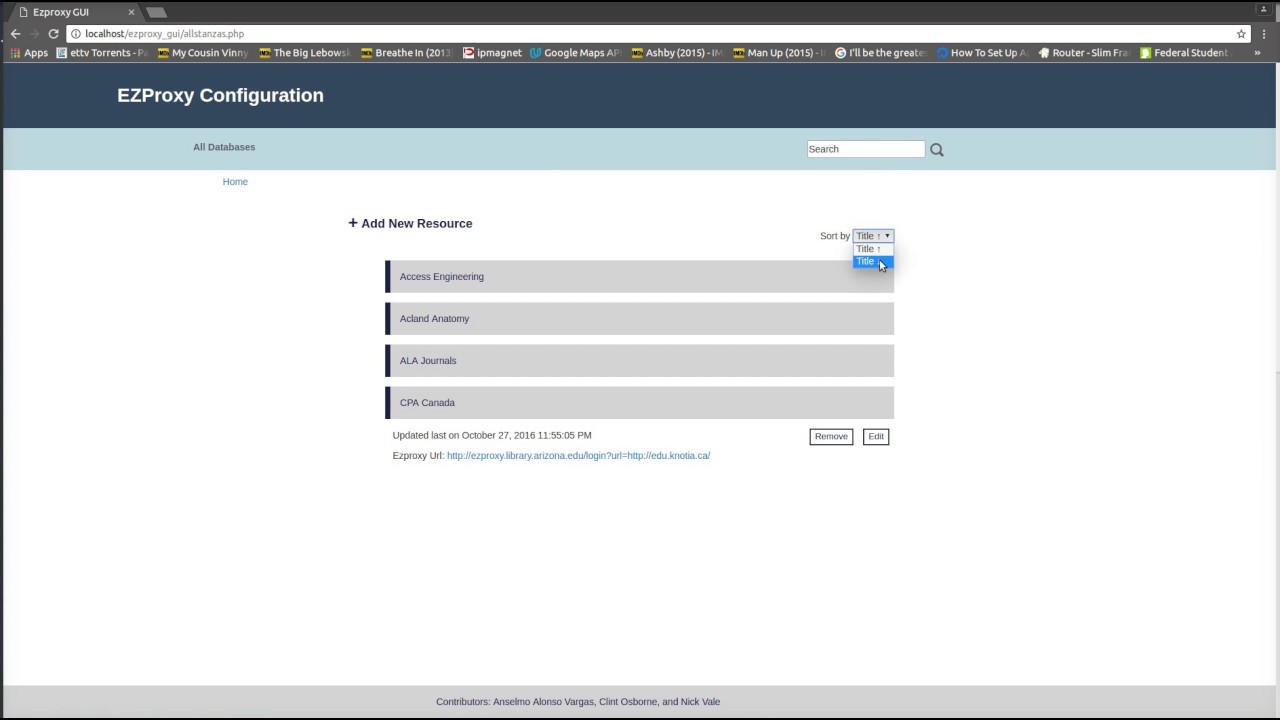
Task: Open the All Databases menu item
Action: point(224,147)
